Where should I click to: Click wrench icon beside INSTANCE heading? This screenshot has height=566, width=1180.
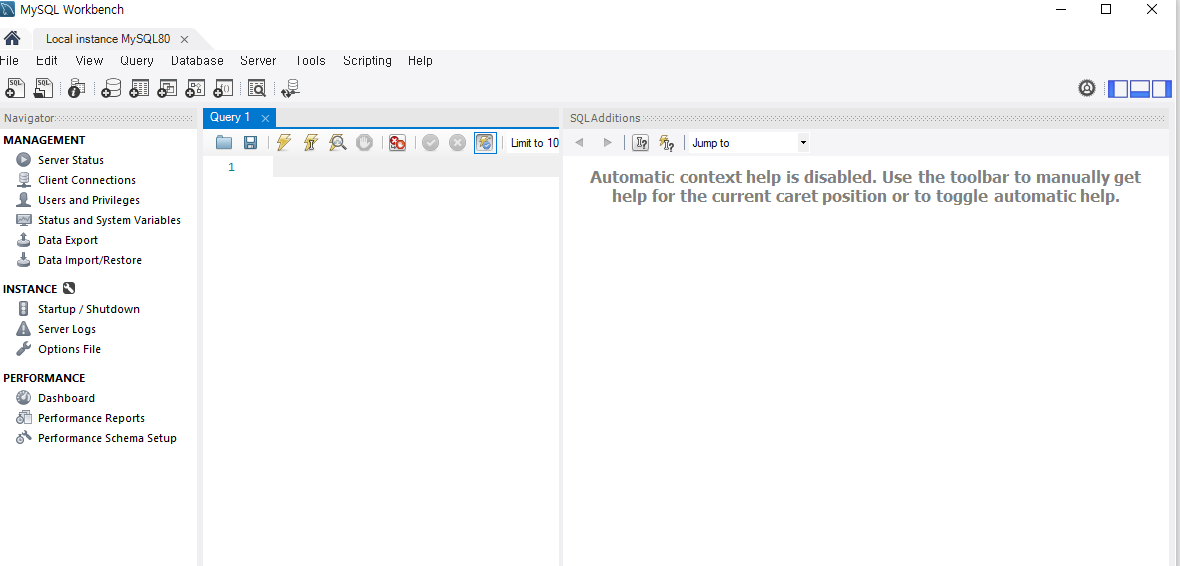(69, 288)
